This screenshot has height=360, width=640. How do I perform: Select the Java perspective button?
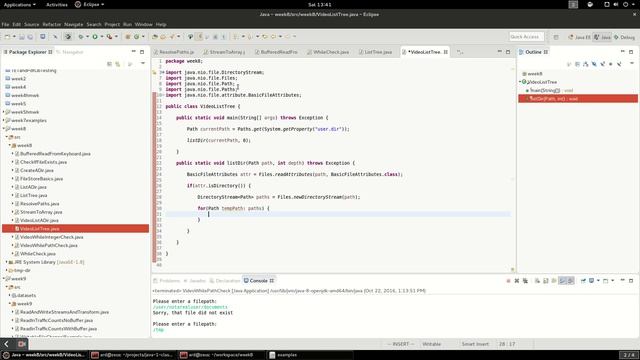[x=602, y=37]
